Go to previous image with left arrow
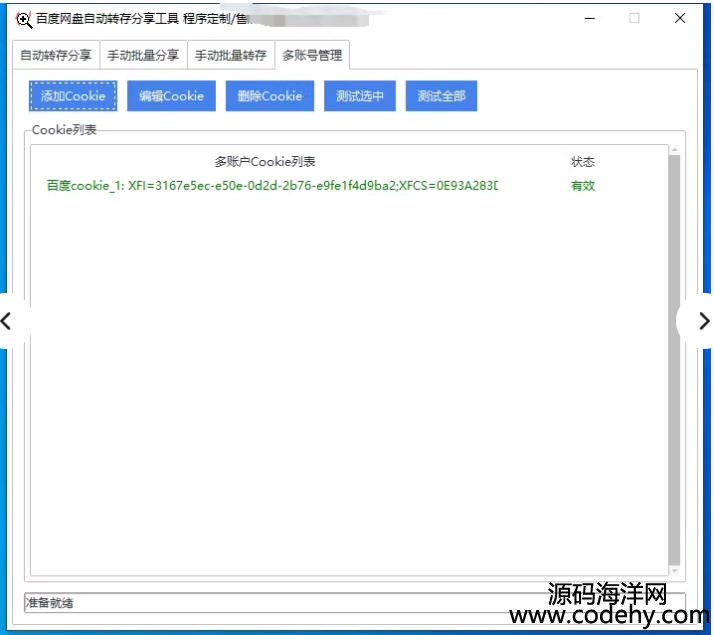Viewport: 714px width, 635px height. click(x=8, y=321)
